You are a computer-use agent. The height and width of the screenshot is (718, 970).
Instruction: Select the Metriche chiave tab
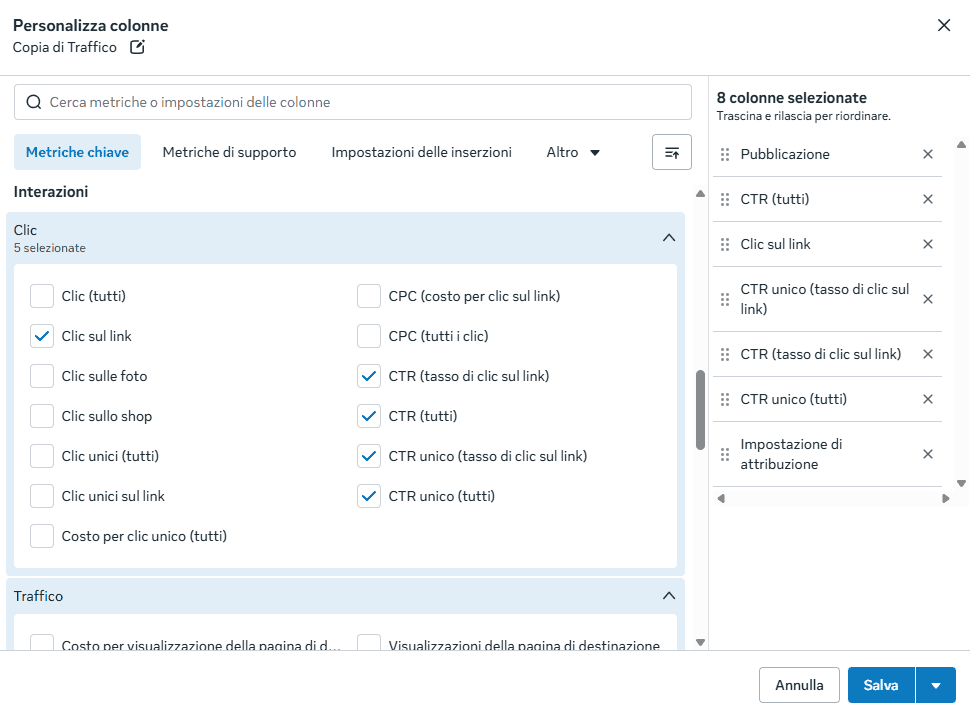click(x=77, y=152)
